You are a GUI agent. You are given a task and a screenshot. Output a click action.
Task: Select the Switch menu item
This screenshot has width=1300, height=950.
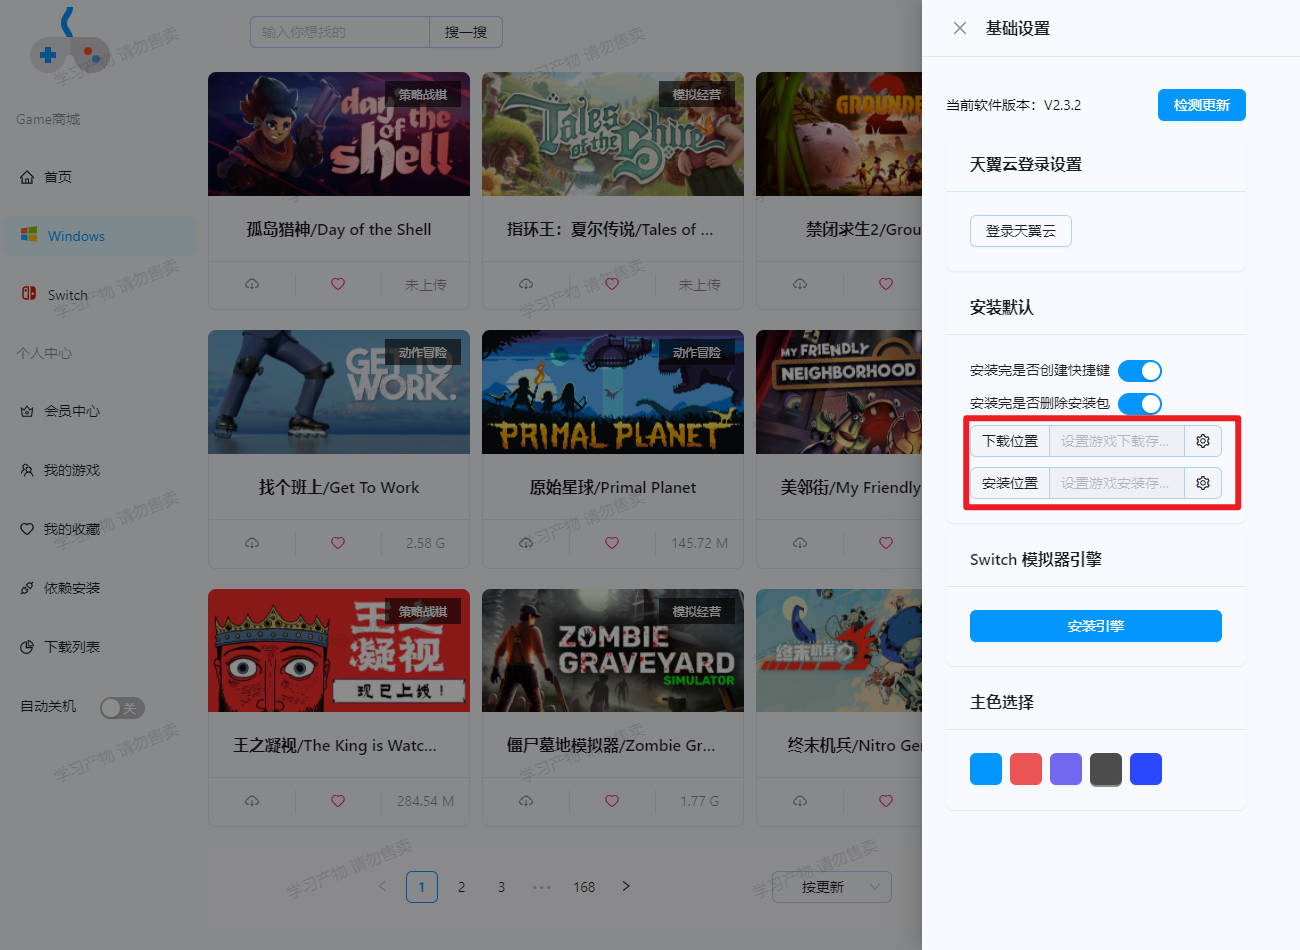[100, 295]
